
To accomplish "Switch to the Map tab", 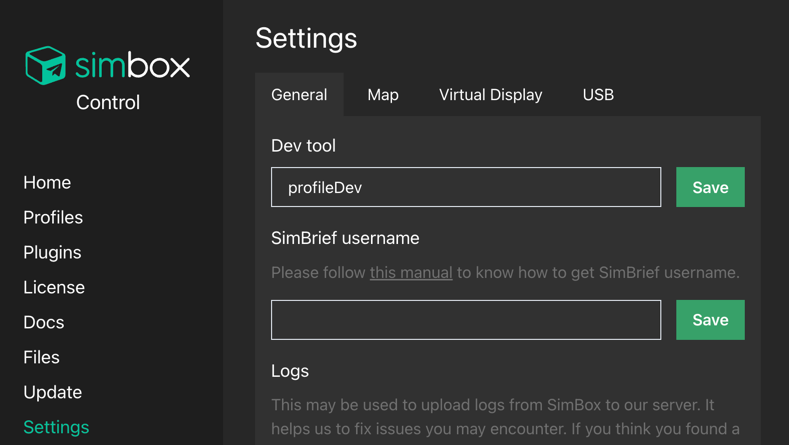I will click(383, 95).
